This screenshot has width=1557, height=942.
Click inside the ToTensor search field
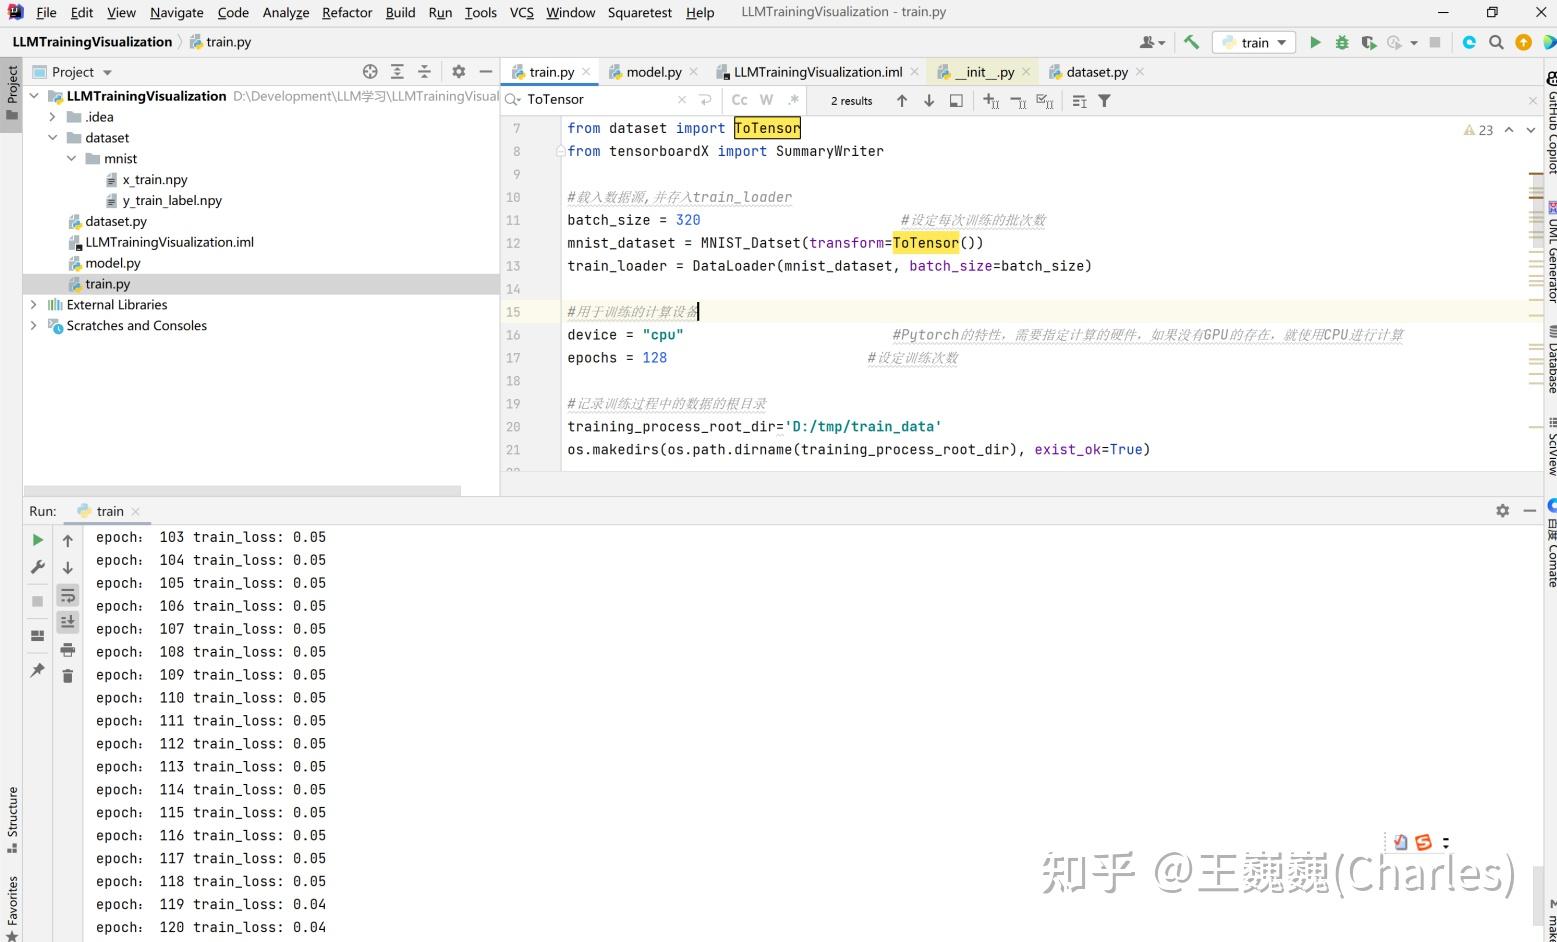click(600, 99)
